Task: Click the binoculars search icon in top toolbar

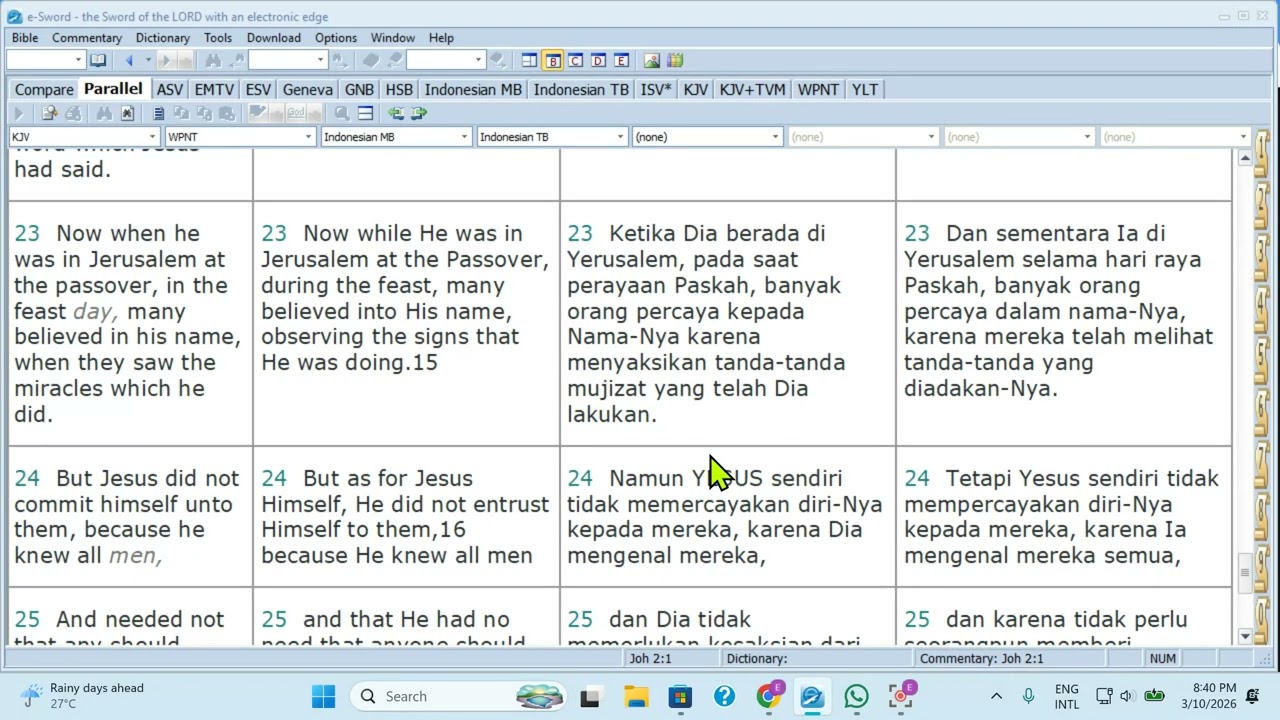Action: point(213,60)
